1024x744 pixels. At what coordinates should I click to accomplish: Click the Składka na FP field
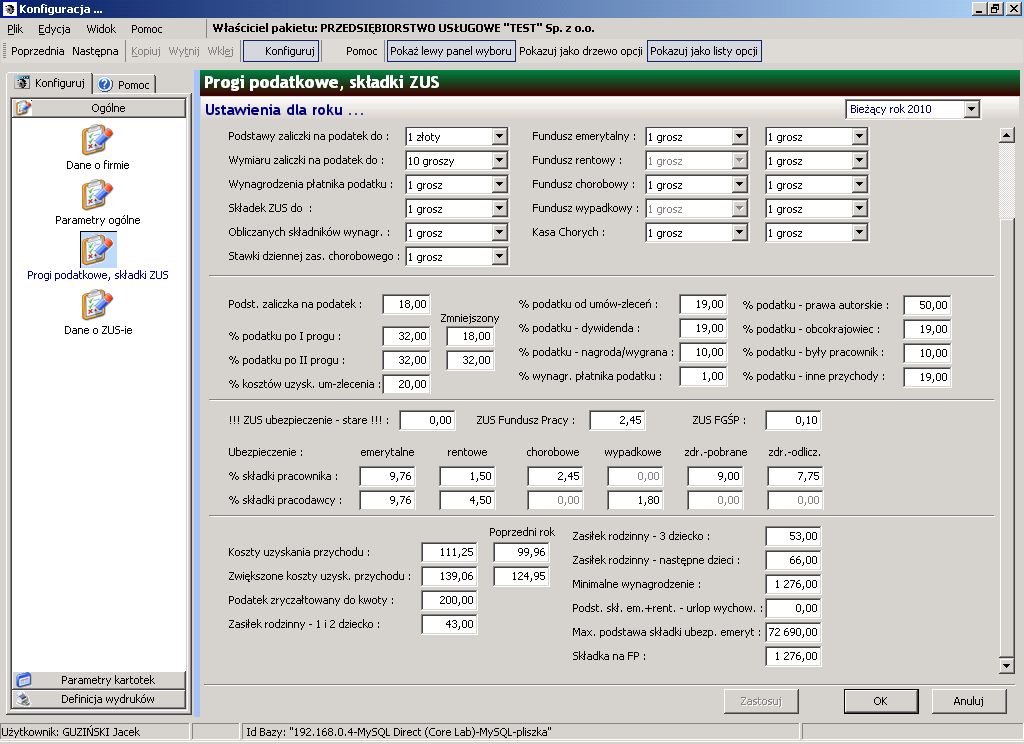coord(793,656)
